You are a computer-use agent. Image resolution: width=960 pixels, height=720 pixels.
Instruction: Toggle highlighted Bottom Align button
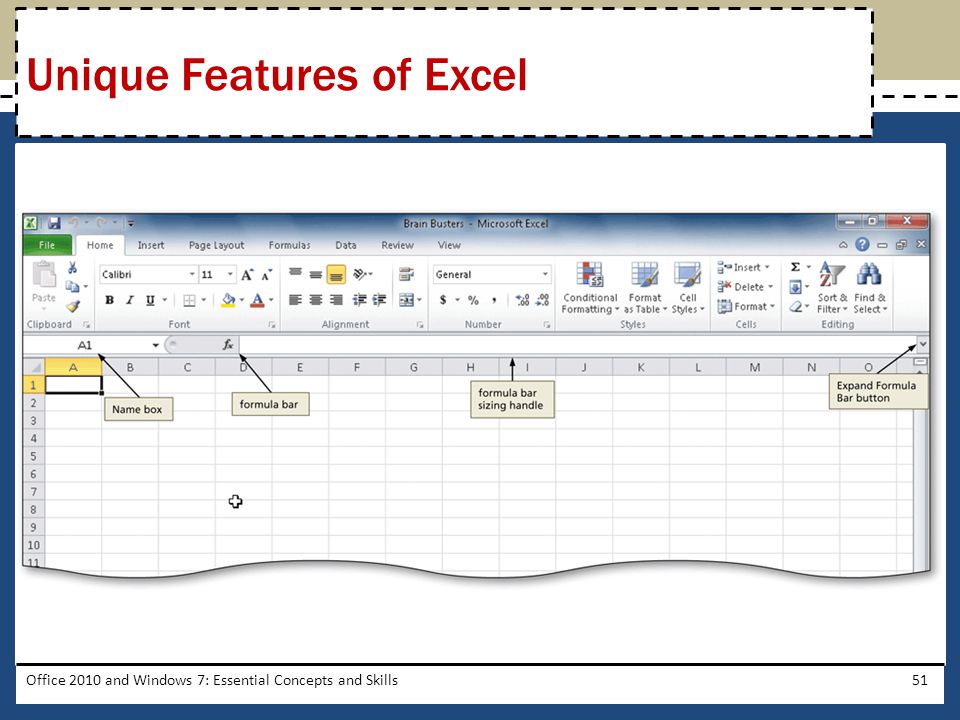click(336, 274)
